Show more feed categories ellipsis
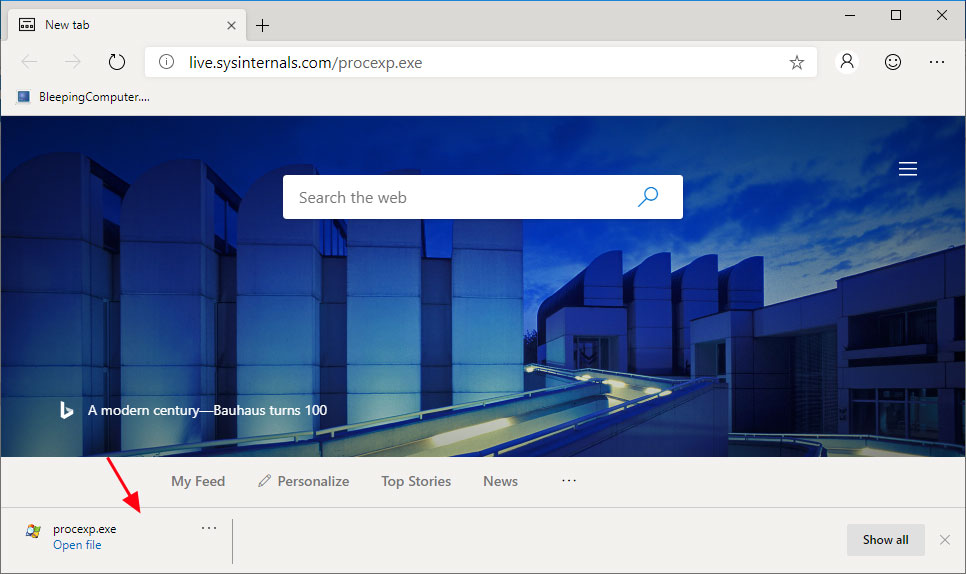This screenshot has height=574, width=966. (569, 480)
